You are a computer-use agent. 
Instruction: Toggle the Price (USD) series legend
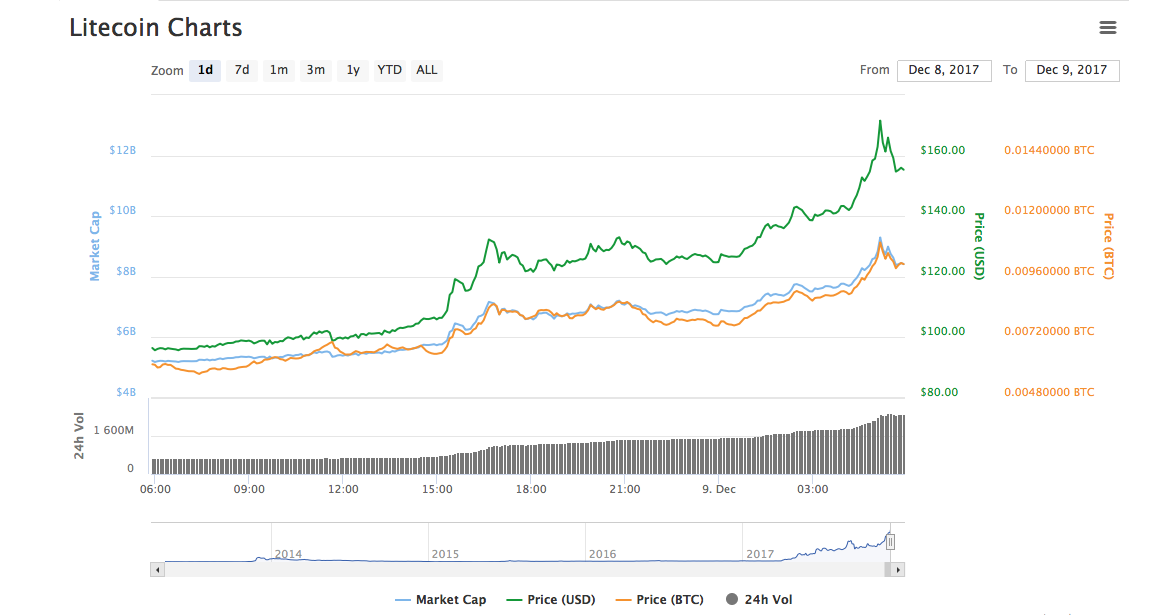[550, 600]
